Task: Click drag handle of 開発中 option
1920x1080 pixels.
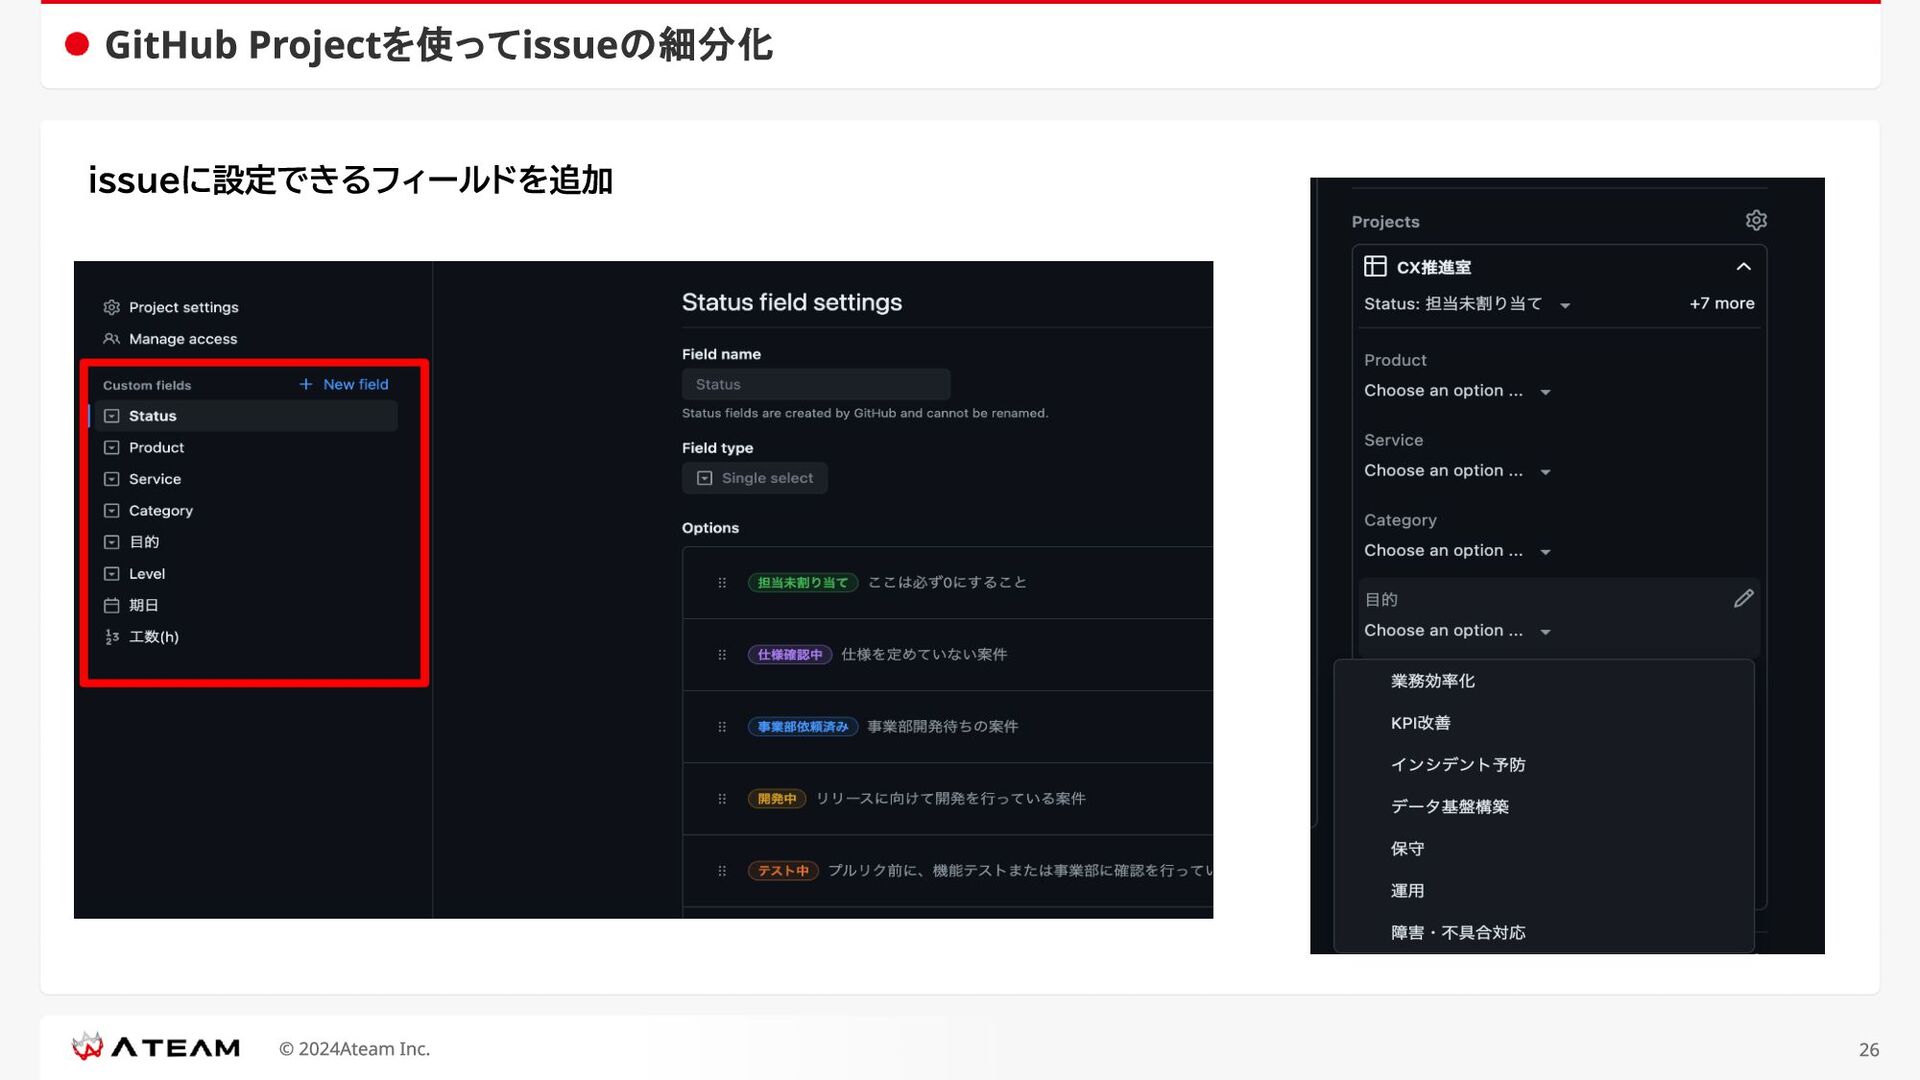Action: point(722,799)
